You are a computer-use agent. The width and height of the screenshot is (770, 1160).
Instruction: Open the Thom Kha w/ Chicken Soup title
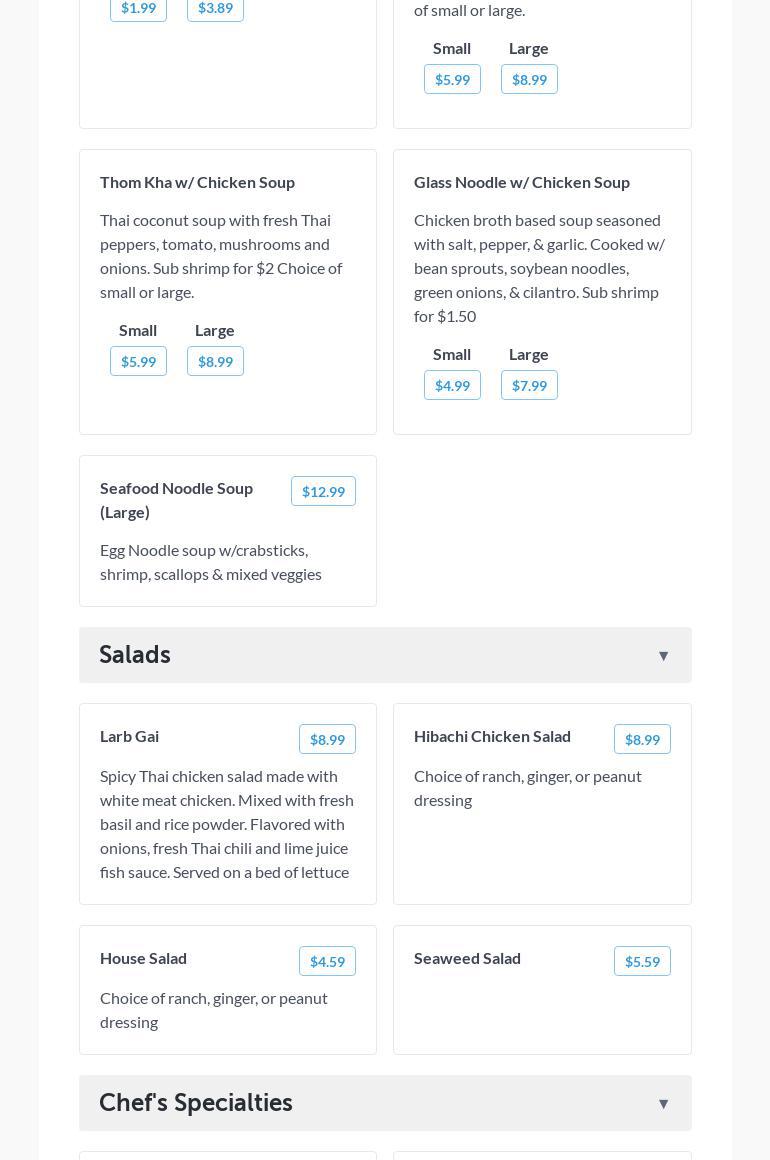coord(197,182)
